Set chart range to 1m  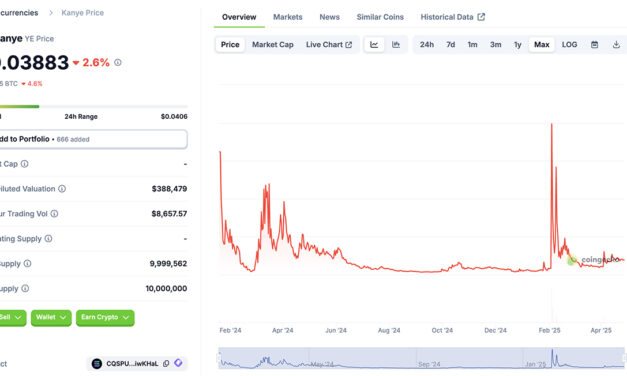472,44
